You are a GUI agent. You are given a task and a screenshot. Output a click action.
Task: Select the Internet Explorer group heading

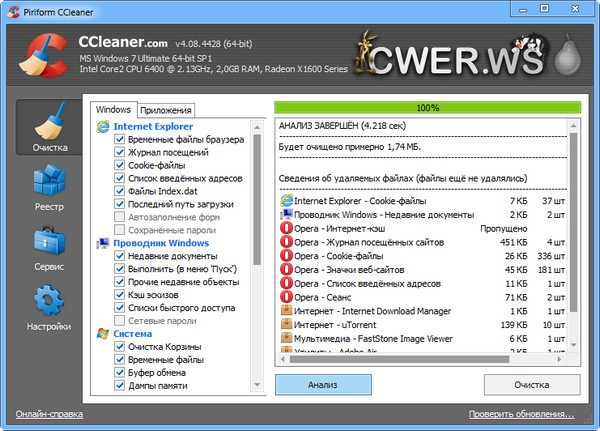(x=153, y=126)
